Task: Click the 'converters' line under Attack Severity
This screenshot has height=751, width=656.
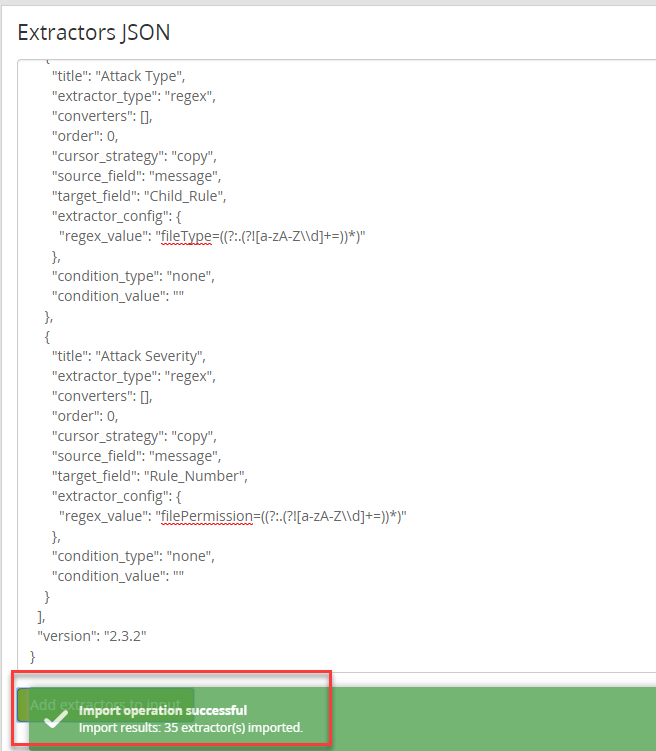Action: tap(102, 396)
